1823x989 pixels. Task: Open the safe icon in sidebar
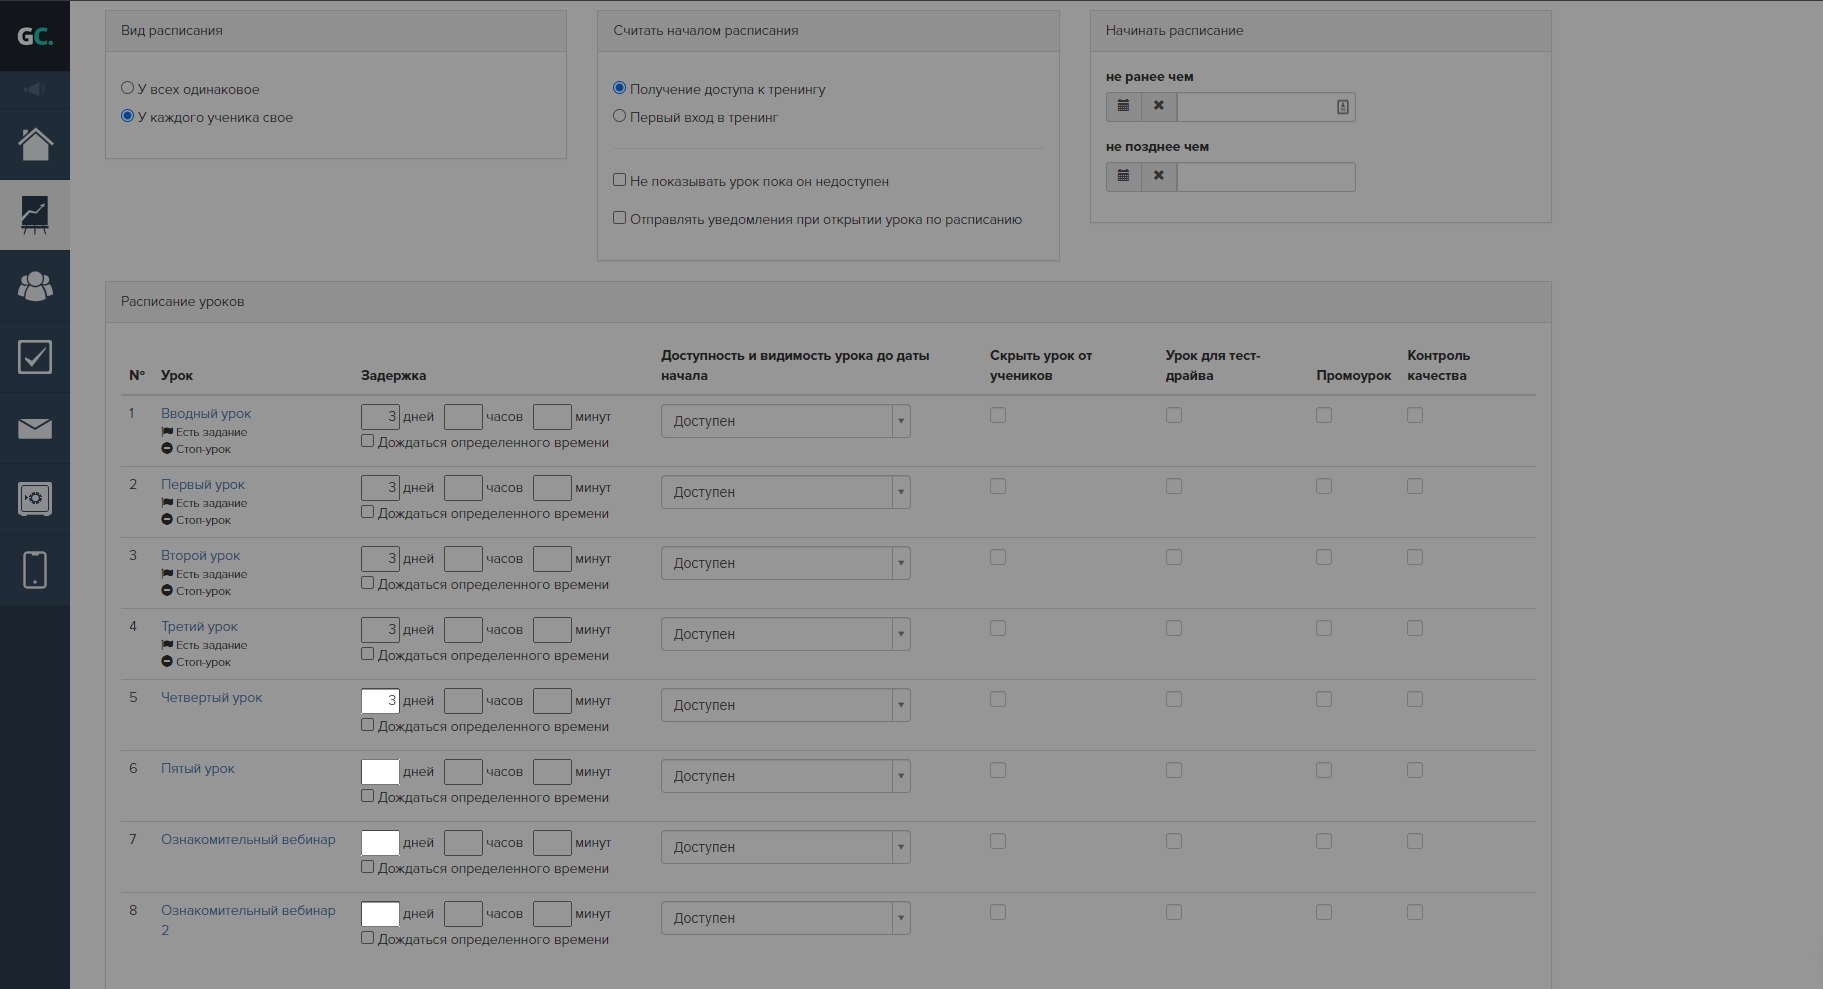point(35,498)
